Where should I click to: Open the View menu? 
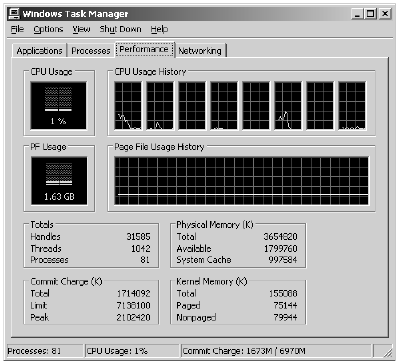[x=81, y=29]
